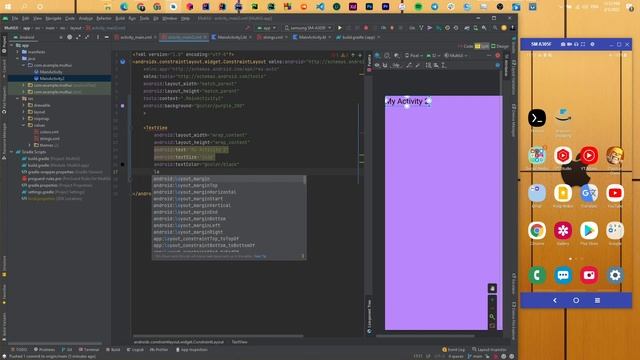
Task: Click the zoom magnifier icon on the design preview
Action: click(x=492, y=316)
